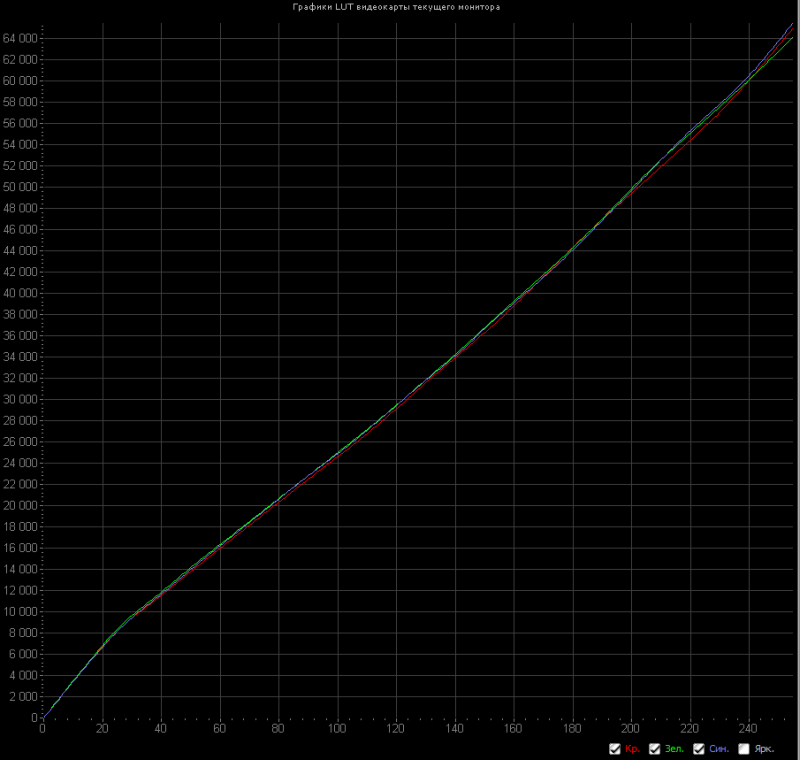
Task: Click the green 'Зел.' label text
Action: (674, 749)
